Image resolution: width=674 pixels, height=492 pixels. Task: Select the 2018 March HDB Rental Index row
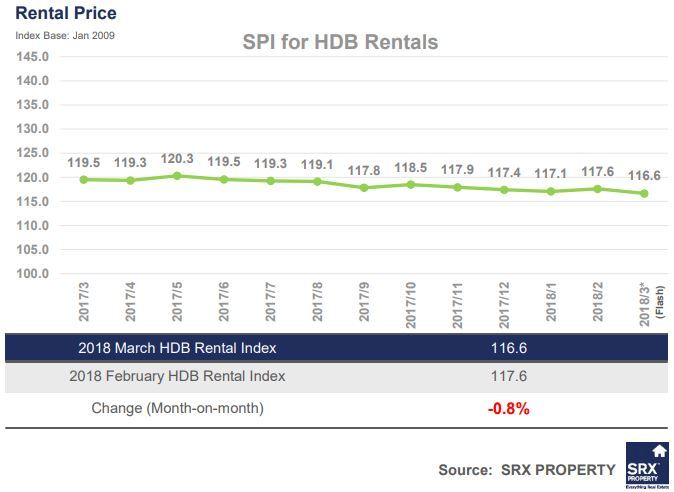pos(337,348)
